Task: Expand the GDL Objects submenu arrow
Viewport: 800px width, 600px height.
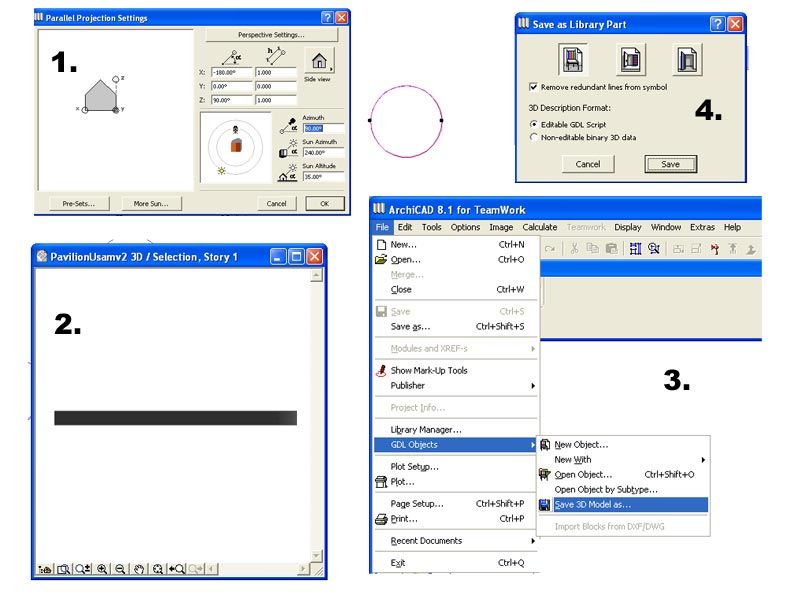Action: (533, 445)
